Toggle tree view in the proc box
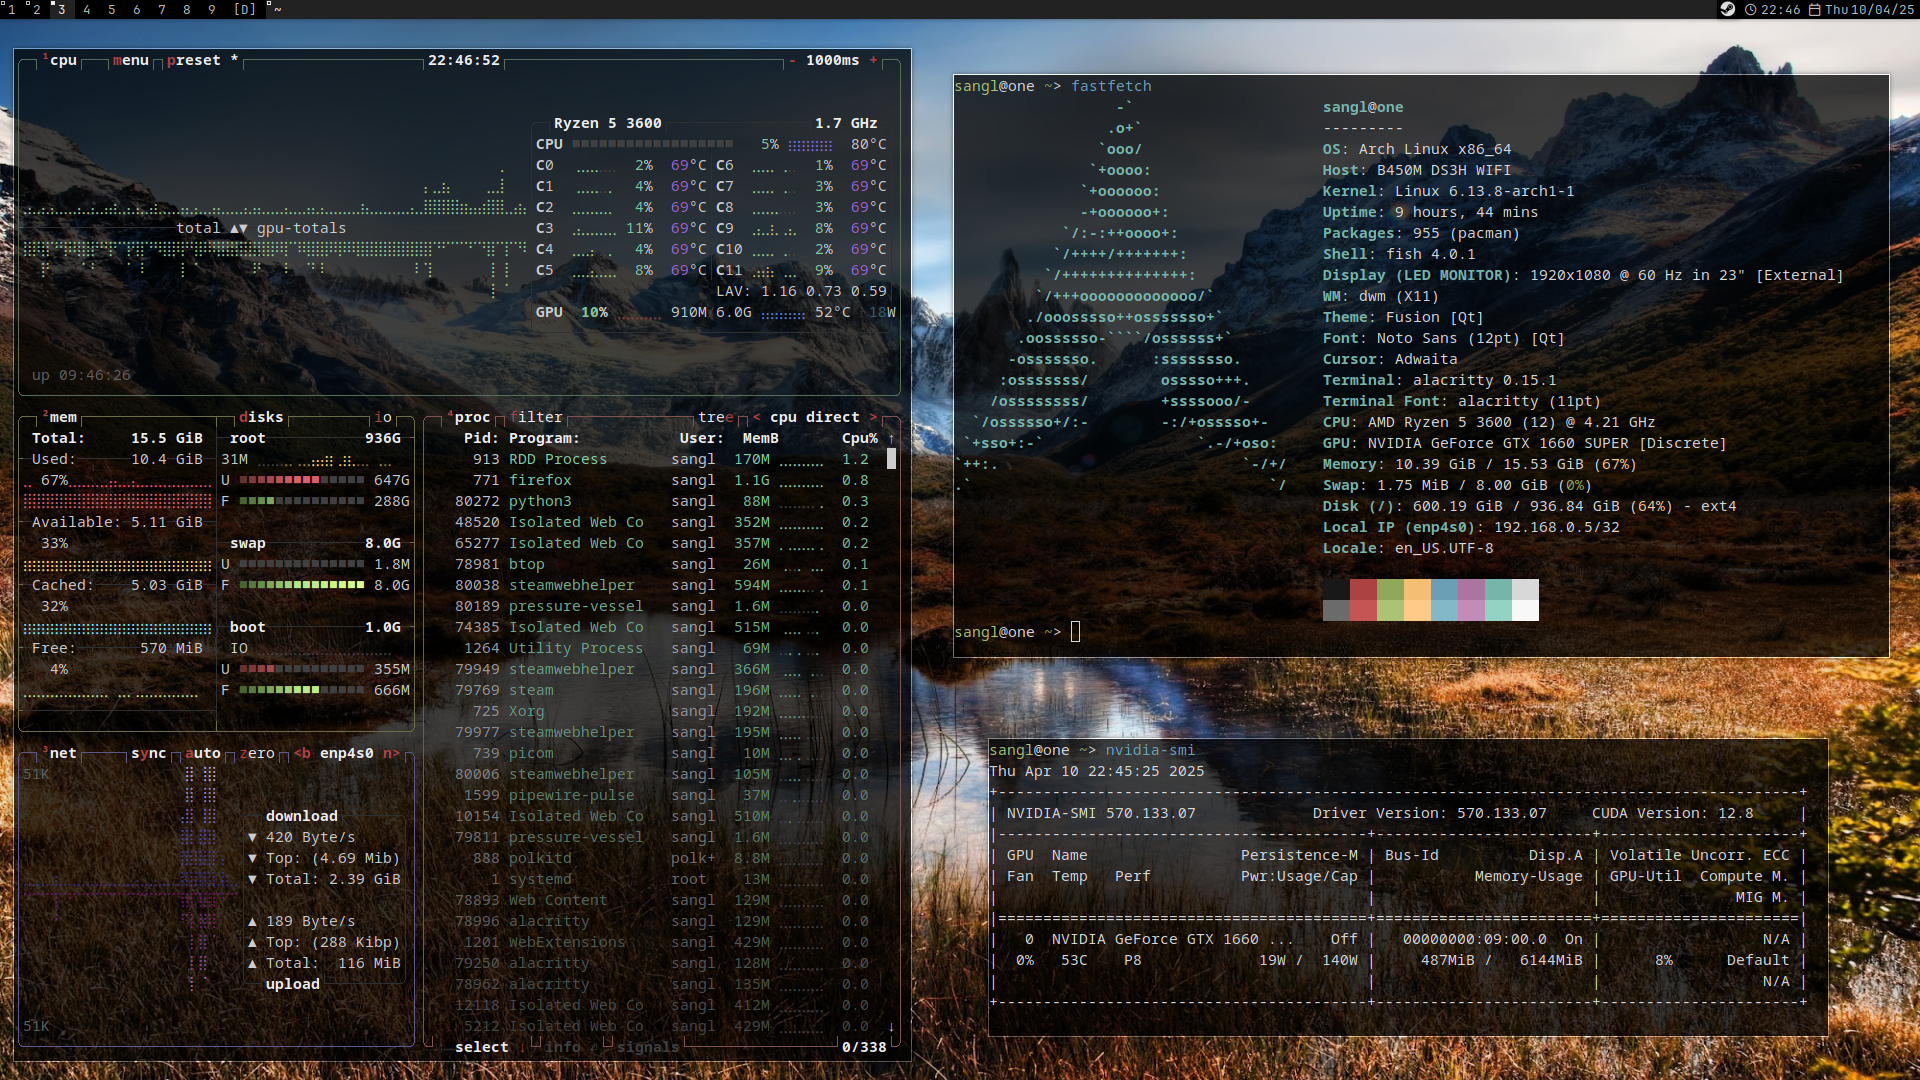The height and width of the screenshot is (1080, 1920). pos(716,417)
